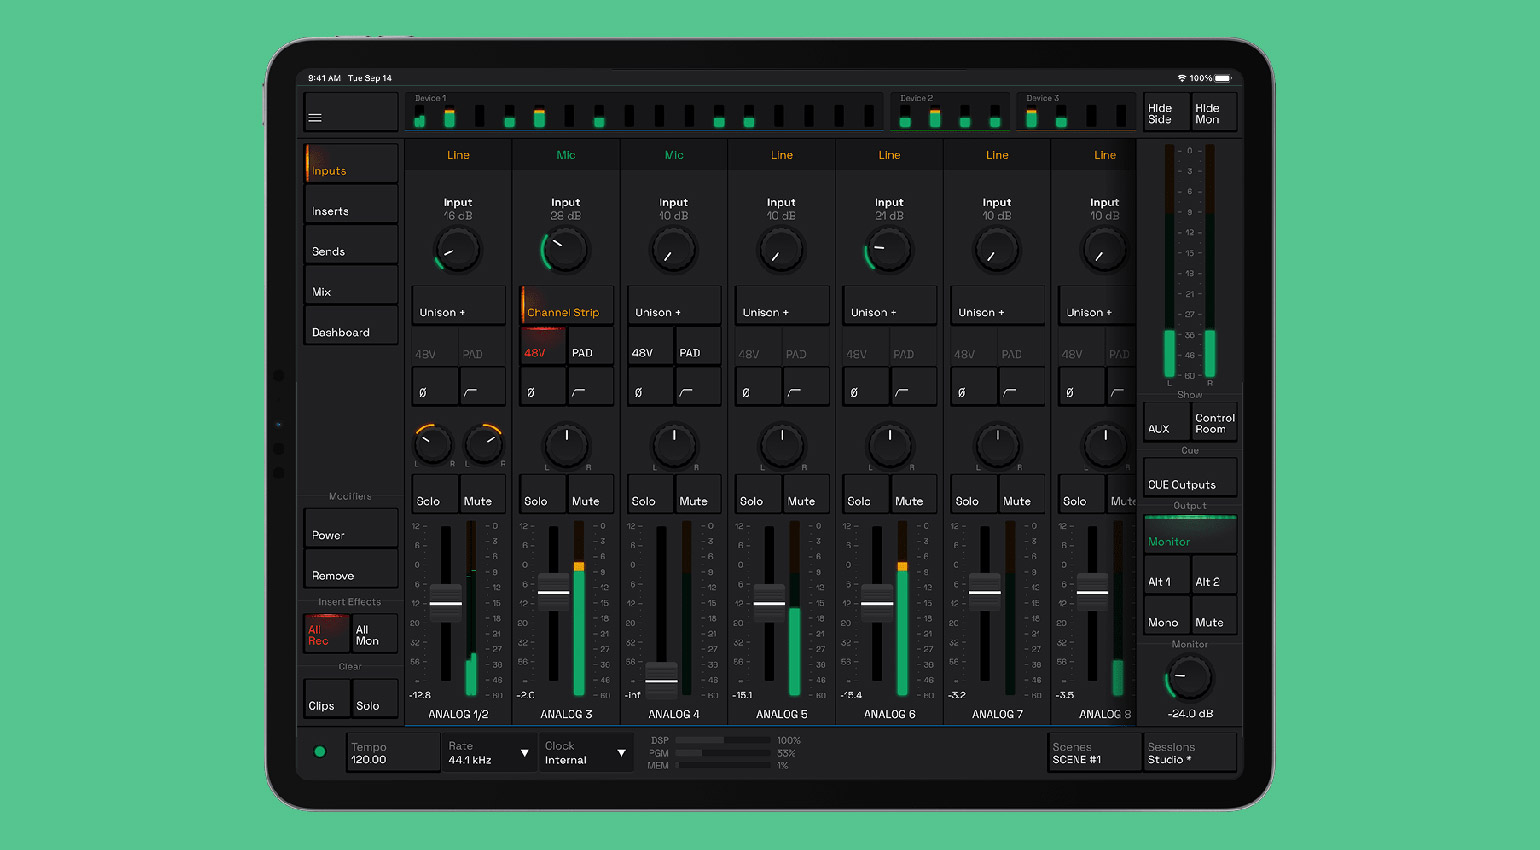
Task: Solo the ANALOG 6 channel
Action: coord(864,496)
